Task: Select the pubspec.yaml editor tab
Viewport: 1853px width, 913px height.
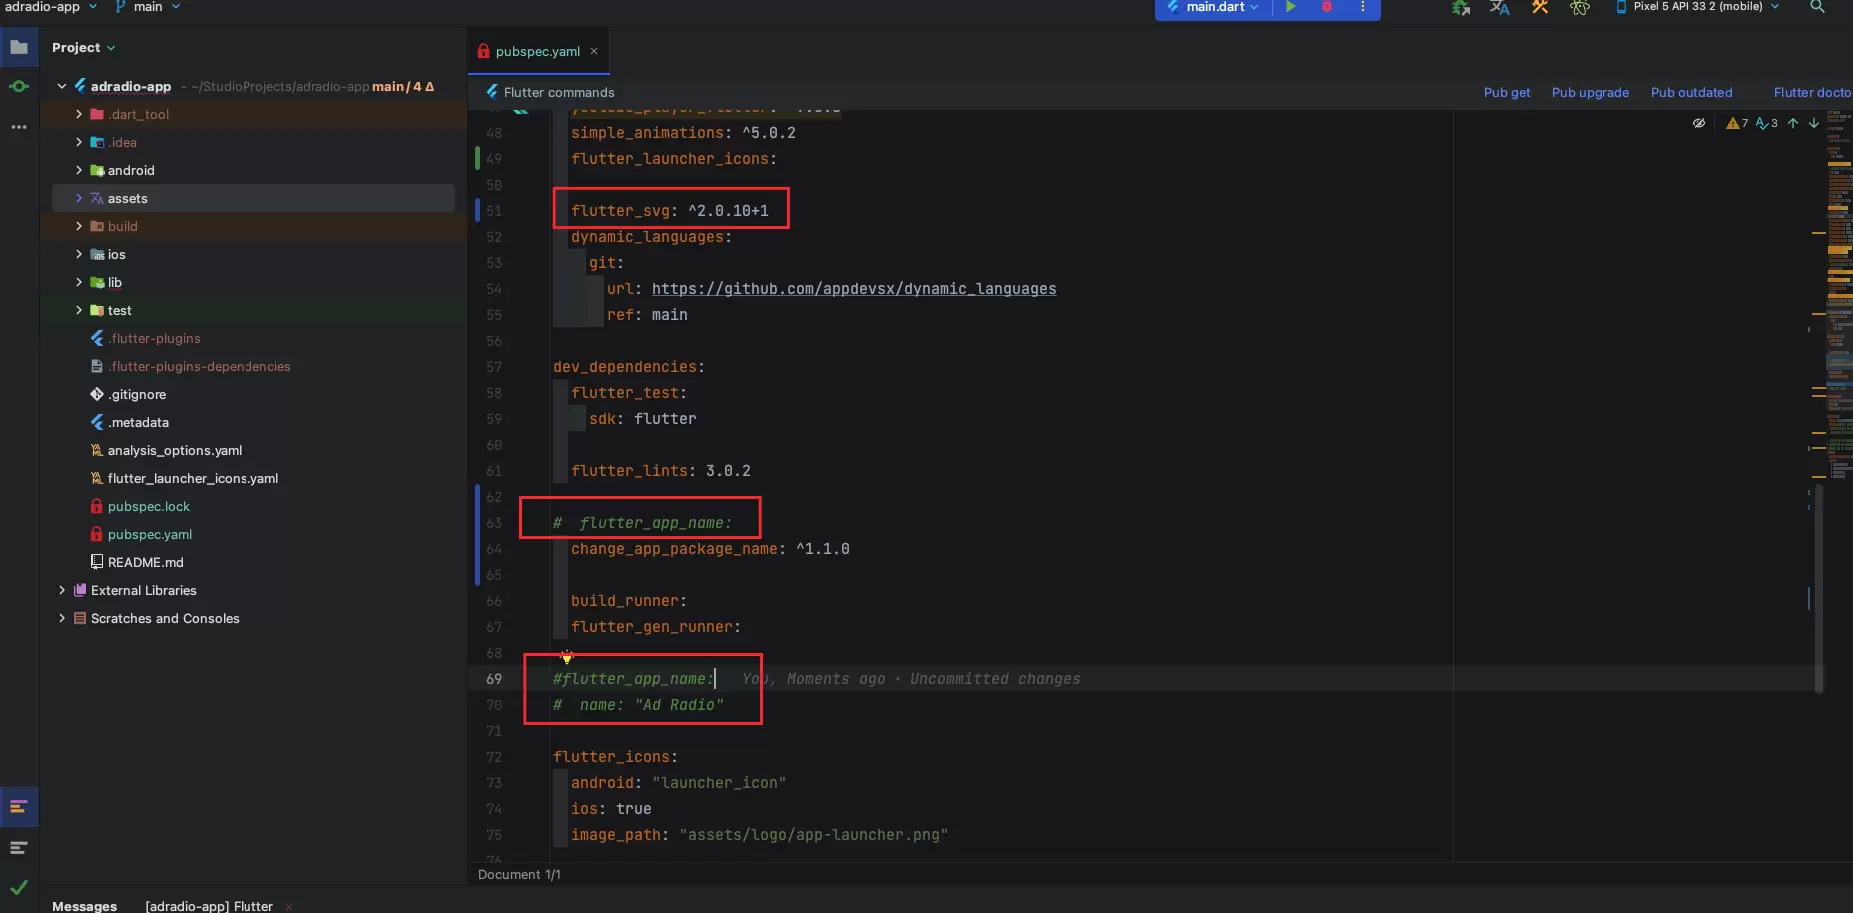Action: coord(537,51)
